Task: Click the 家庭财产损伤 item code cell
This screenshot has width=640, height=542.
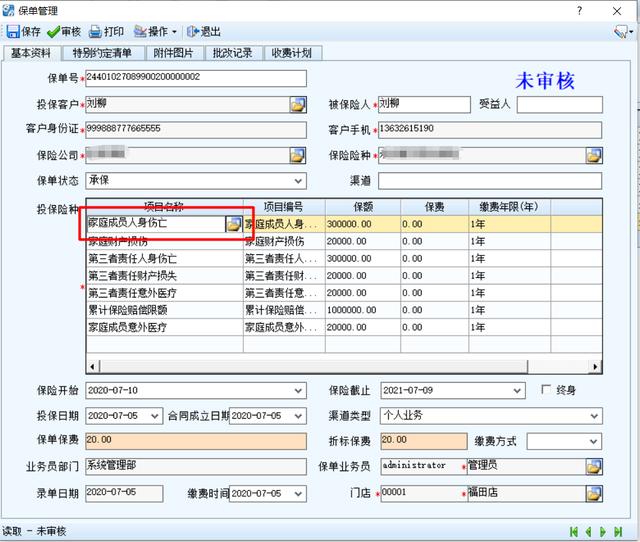Action: click(x=284, y=241)
